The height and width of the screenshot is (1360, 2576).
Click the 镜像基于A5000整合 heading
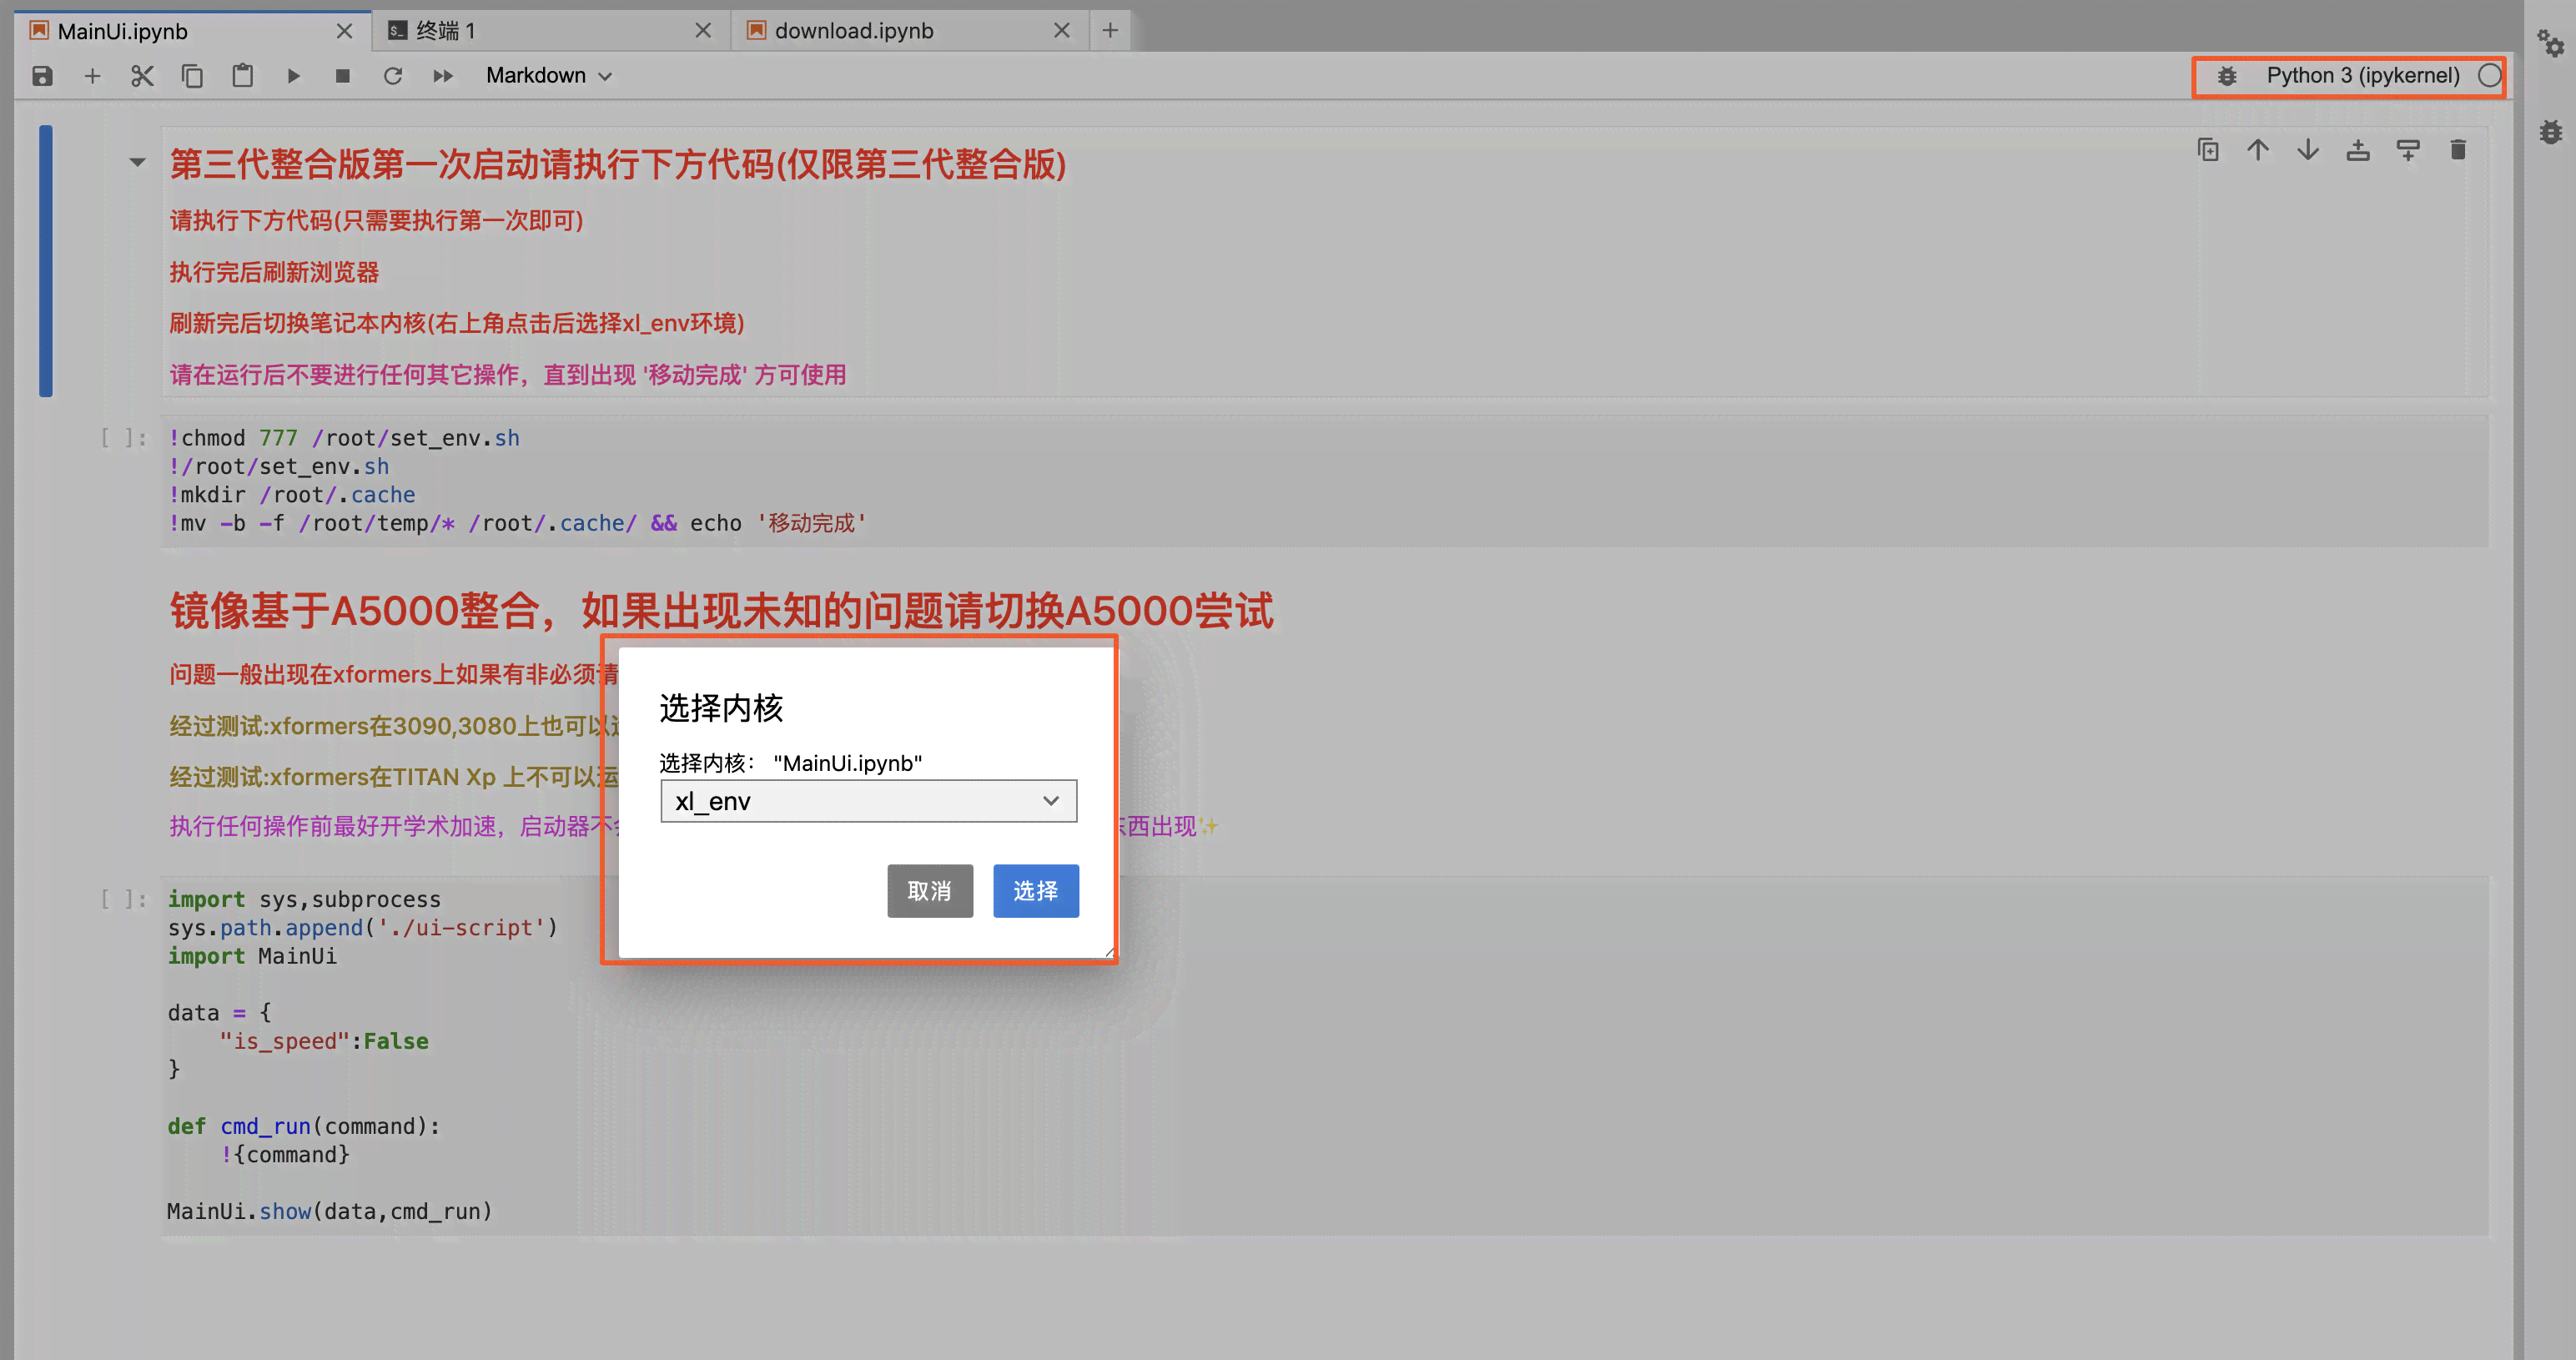point(721,610)
